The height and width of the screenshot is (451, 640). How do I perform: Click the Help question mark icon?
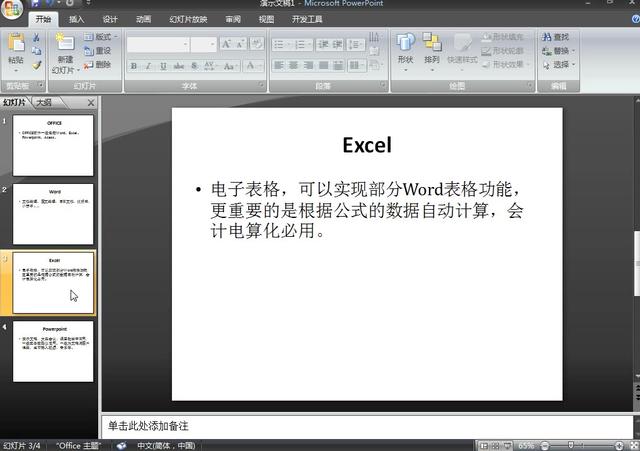636,19
